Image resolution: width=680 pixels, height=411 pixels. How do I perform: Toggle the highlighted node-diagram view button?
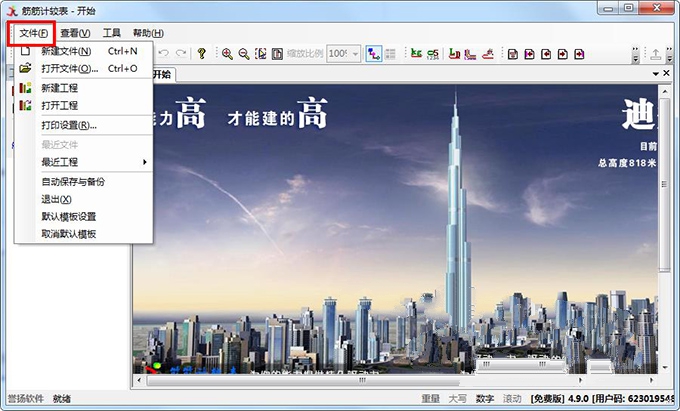coord(373,54)
